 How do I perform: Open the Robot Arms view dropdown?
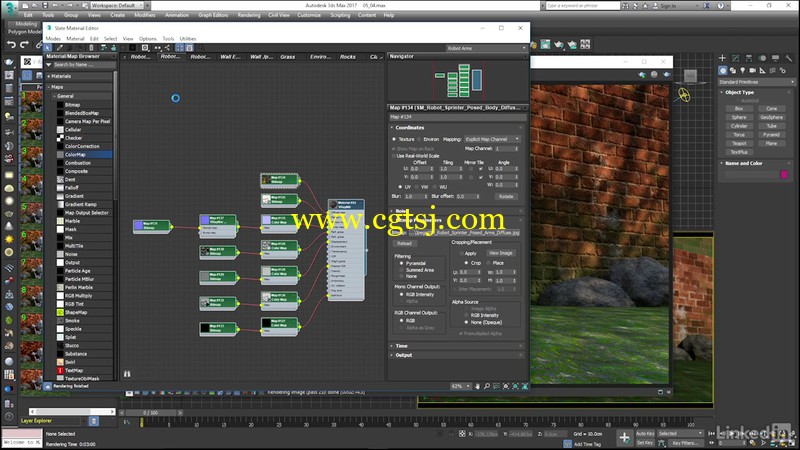[x=486, y=48]
